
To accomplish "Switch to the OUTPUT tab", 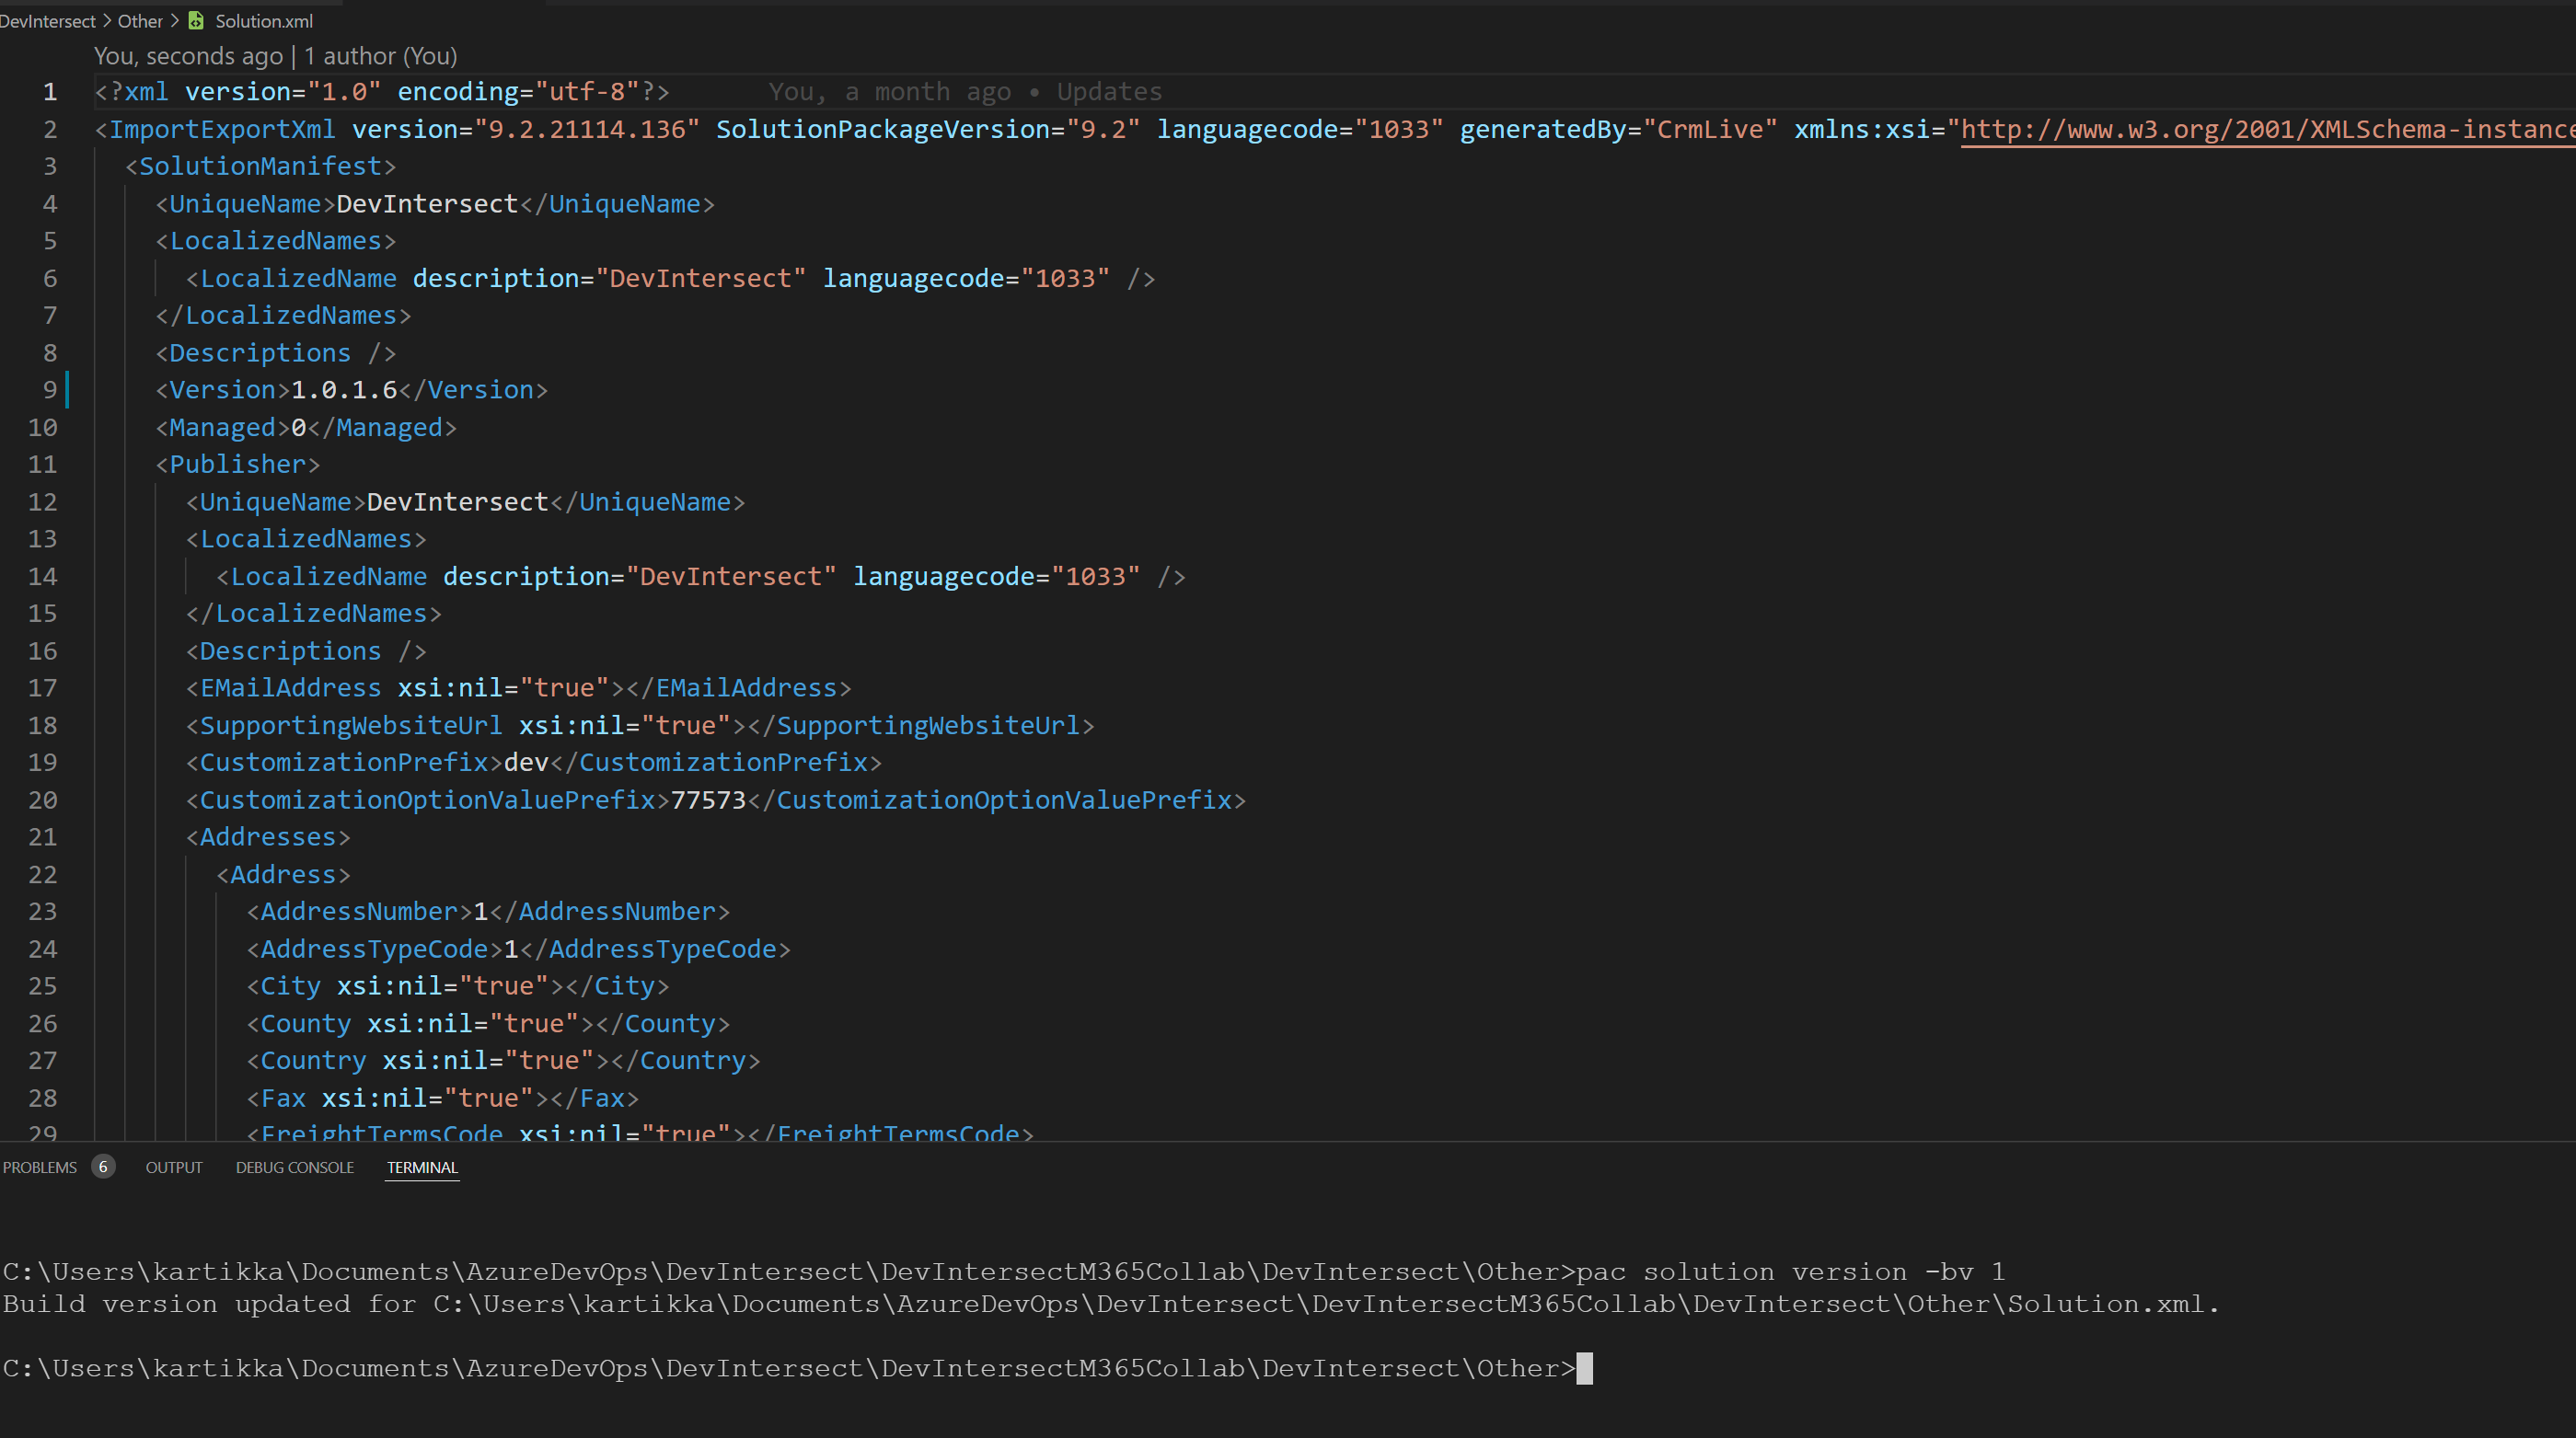I will (x=174, y=1167).
